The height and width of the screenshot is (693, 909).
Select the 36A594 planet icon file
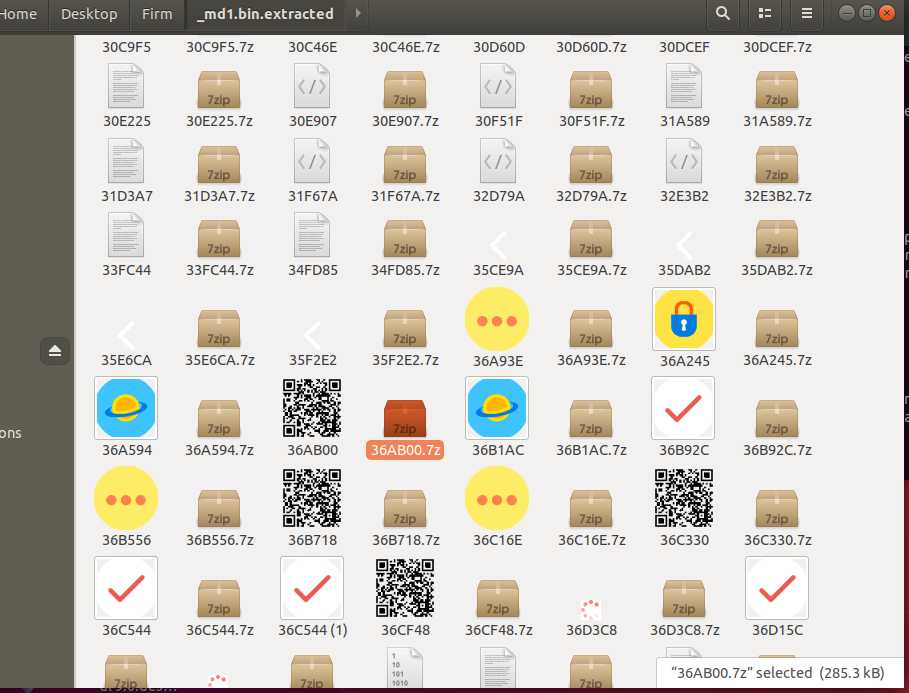[x=126, y=408]
